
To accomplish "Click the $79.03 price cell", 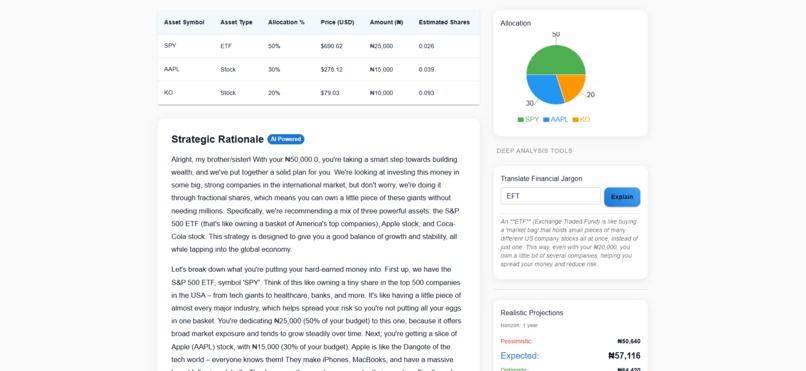I will pos(330,93).
